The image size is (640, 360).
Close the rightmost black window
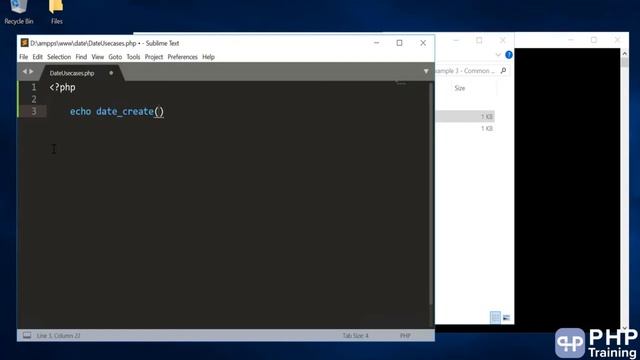(x=618, y=40)
